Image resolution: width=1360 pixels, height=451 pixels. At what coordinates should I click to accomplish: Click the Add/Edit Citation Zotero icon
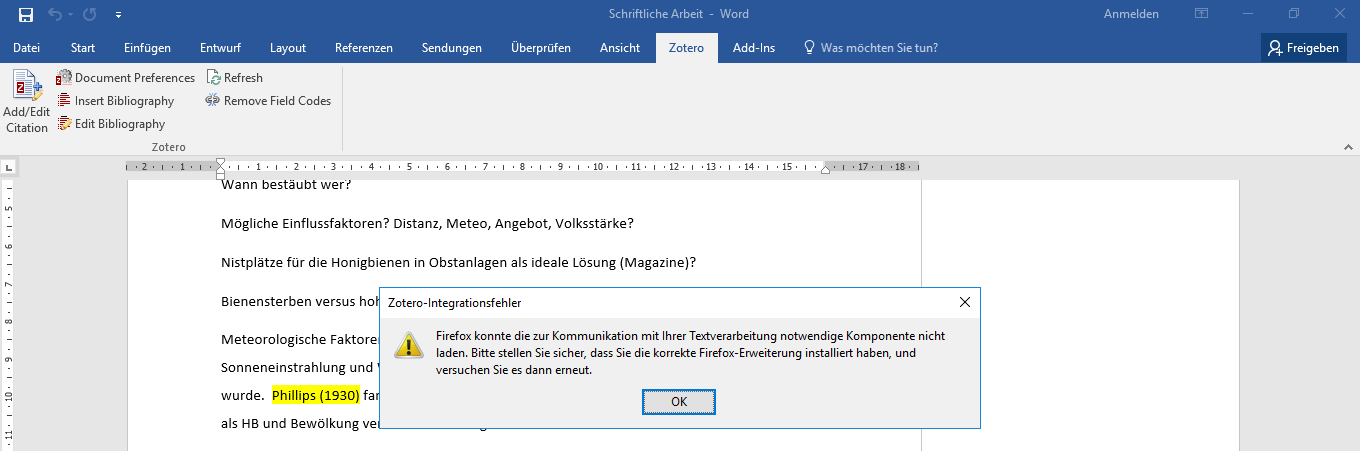pos(27,102)
